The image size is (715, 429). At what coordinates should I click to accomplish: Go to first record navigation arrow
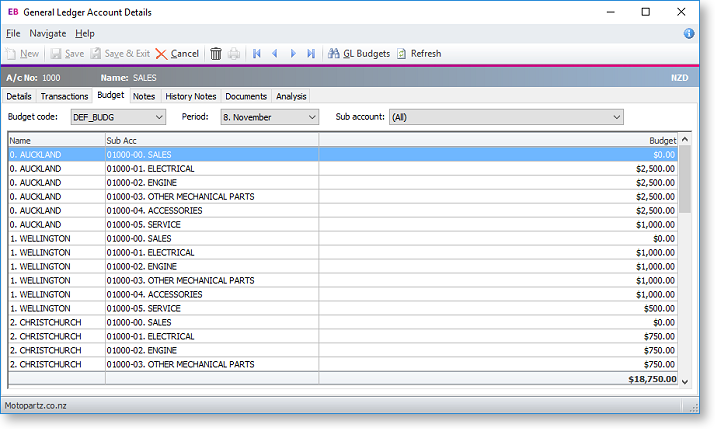pos(257,53)
